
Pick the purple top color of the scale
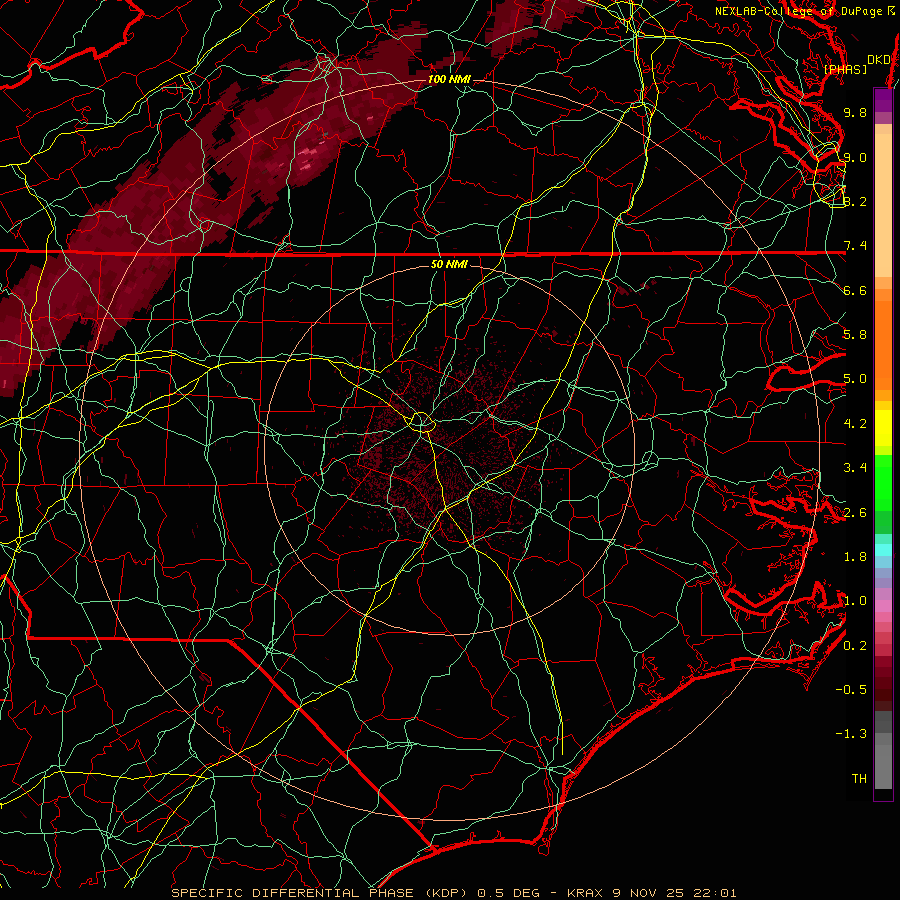pos(883,100)
